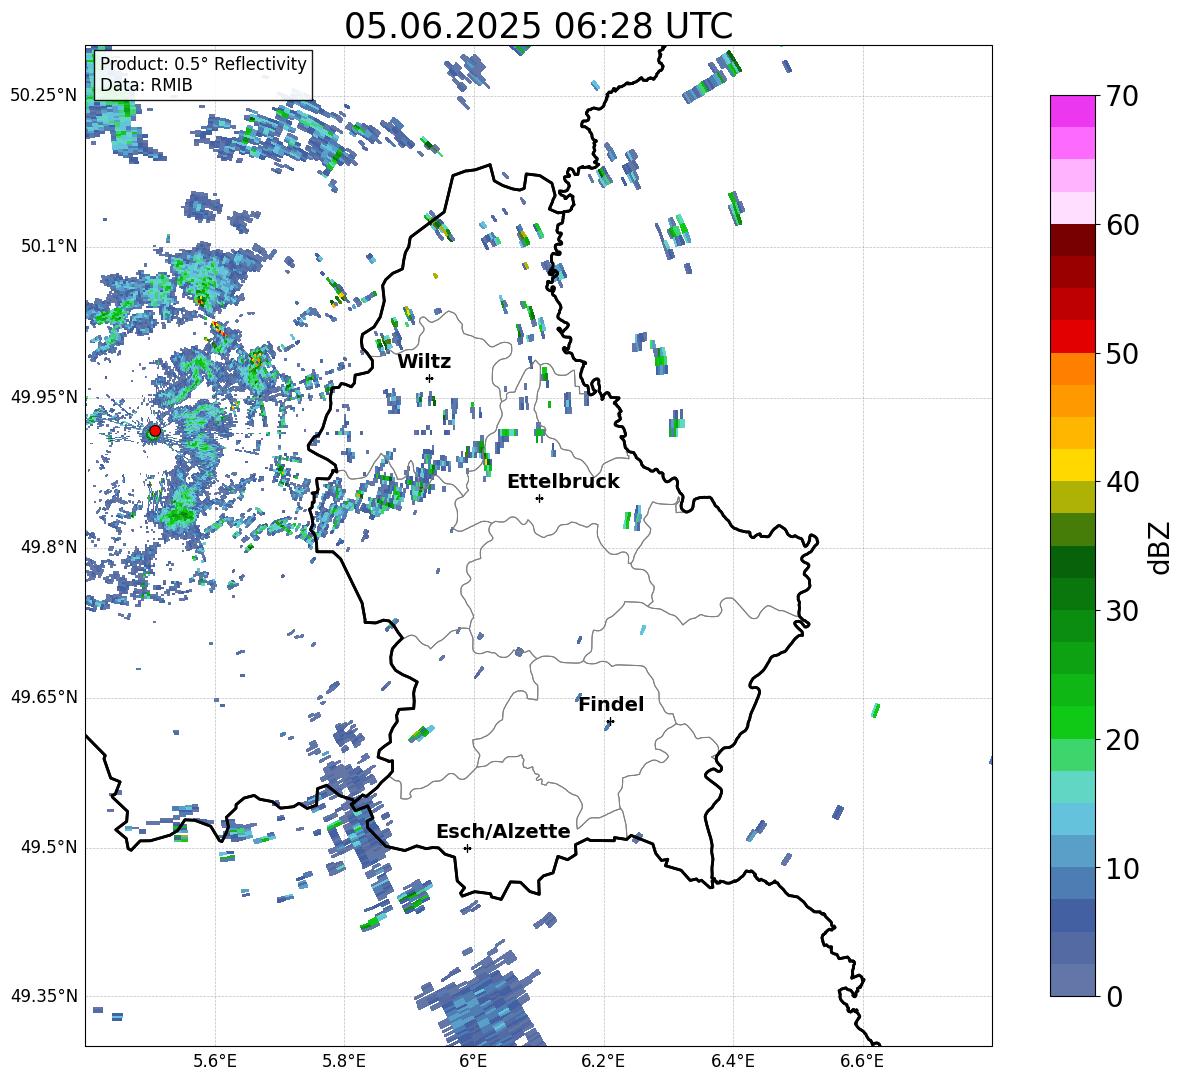Click the 5.8°E longitude label
This screenshot has height=1081, width=1184.
click(344, 1062)
